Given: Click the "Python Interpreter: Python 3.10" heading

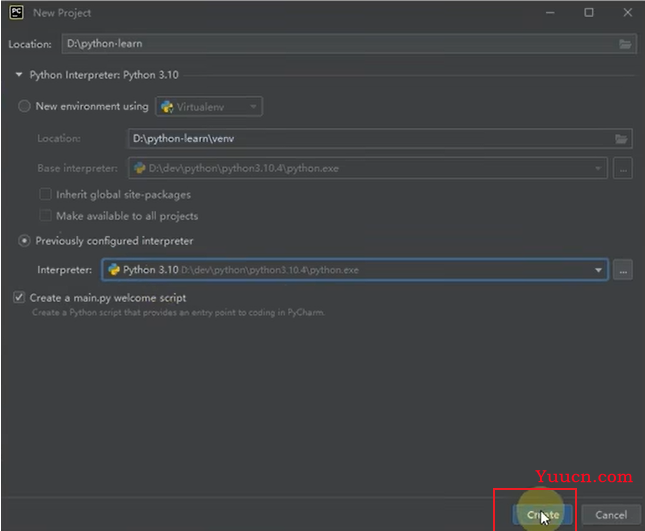Looking at the screenshot, I should 104,75.
